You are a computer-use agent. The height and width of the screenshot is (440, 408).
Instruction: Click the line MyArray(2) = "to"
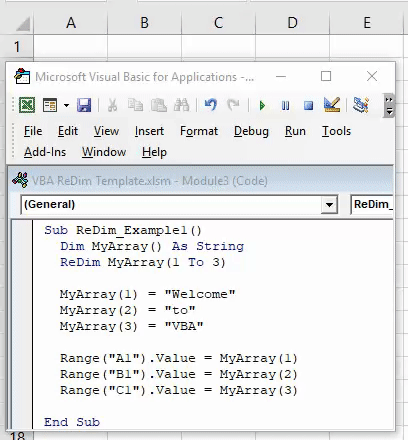pyautogui.click(x=127, y=310)
